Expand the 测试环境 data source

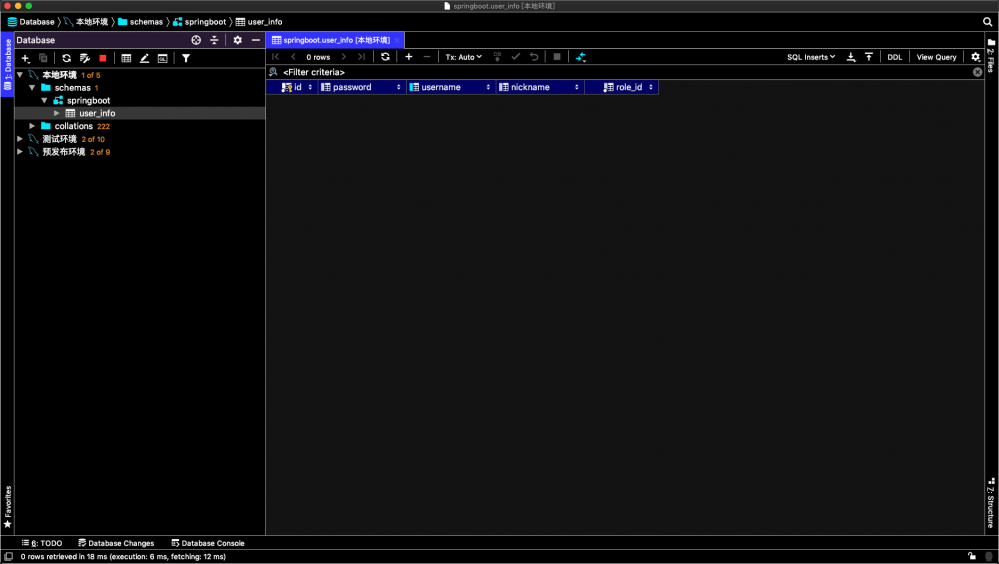(x=20, y=138)
